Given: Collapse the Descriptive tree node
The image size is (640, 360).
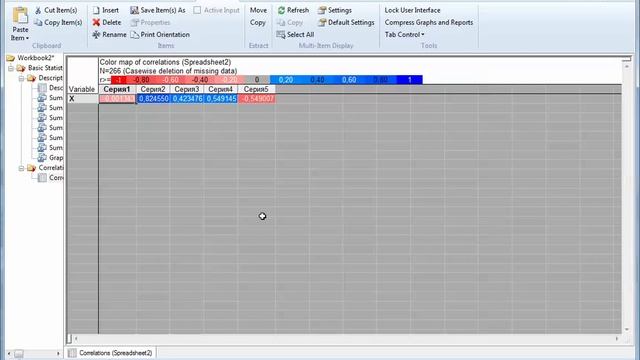Looking at the screenshot, I should (22, 78).
